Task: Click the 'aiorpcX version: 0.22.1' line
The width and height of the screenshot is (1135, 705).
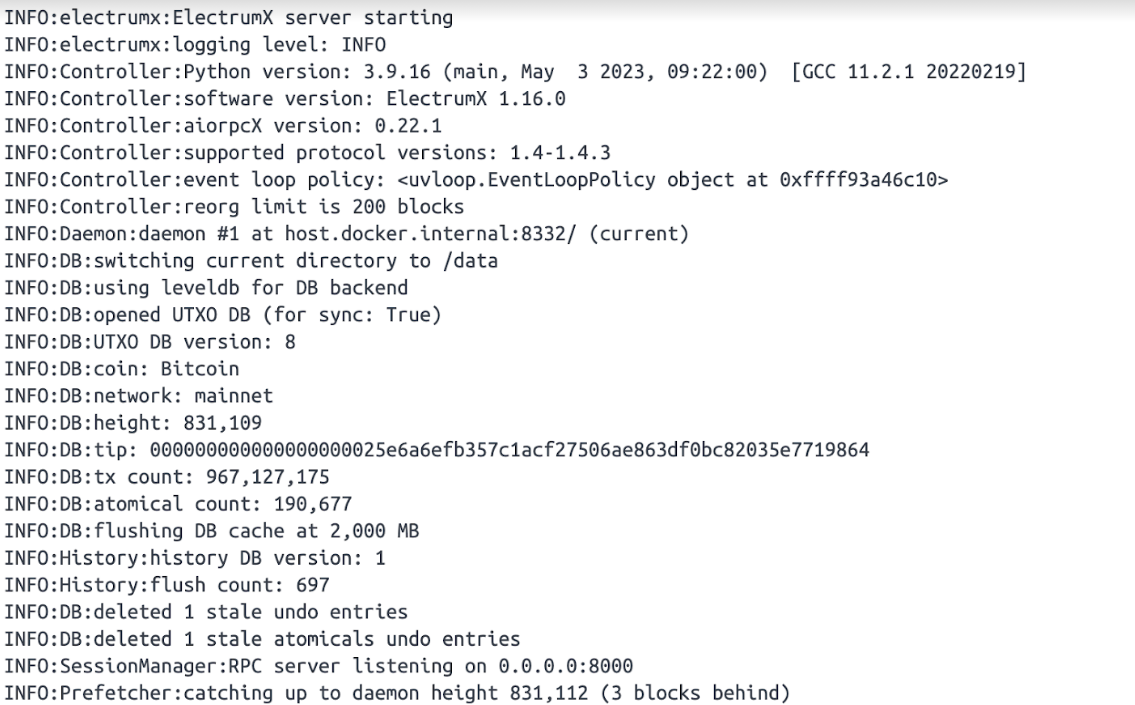Action: [x=223, y=126]
